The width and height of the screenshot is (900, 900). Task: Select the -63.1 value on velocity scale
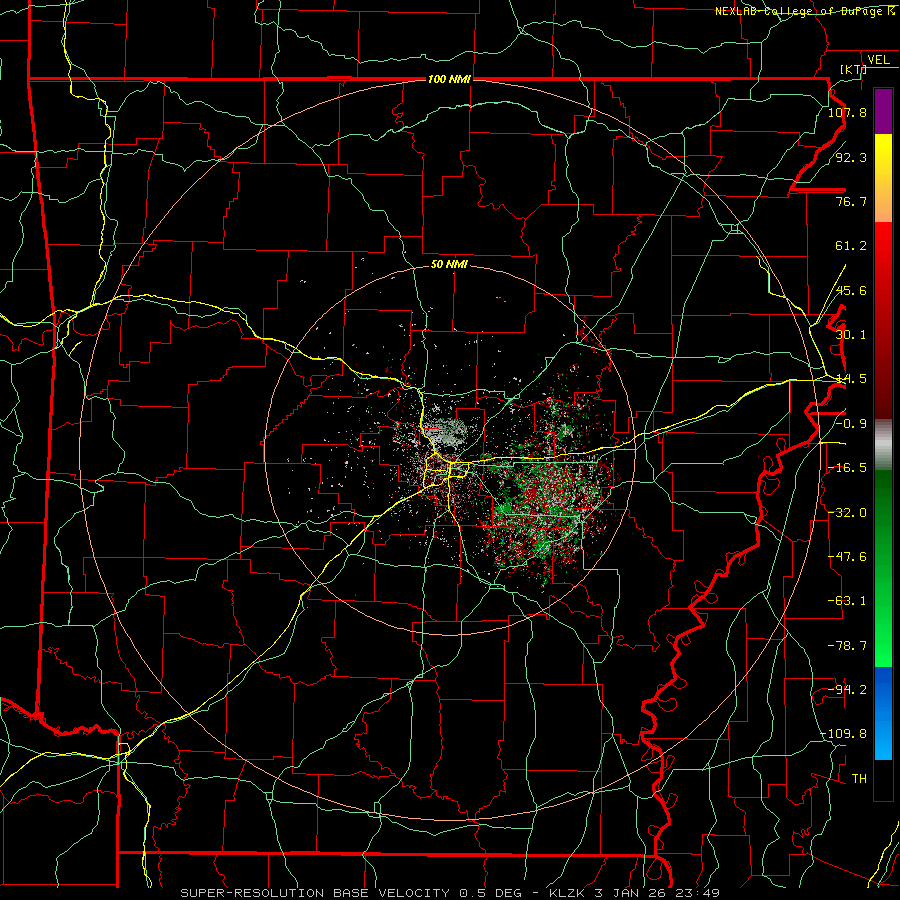(847, 601)
